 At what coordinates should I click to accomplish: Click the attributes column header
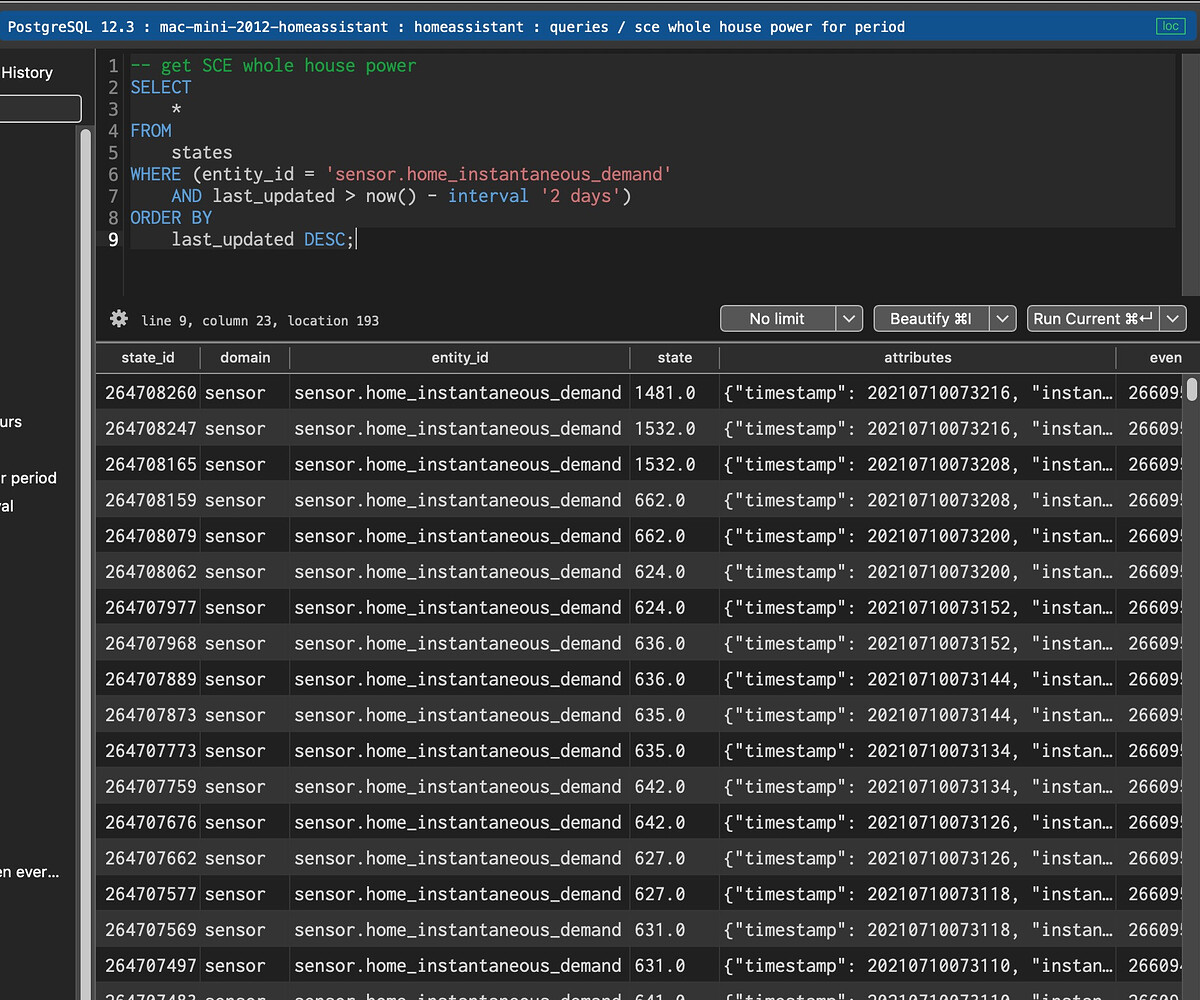pos(918,357)
